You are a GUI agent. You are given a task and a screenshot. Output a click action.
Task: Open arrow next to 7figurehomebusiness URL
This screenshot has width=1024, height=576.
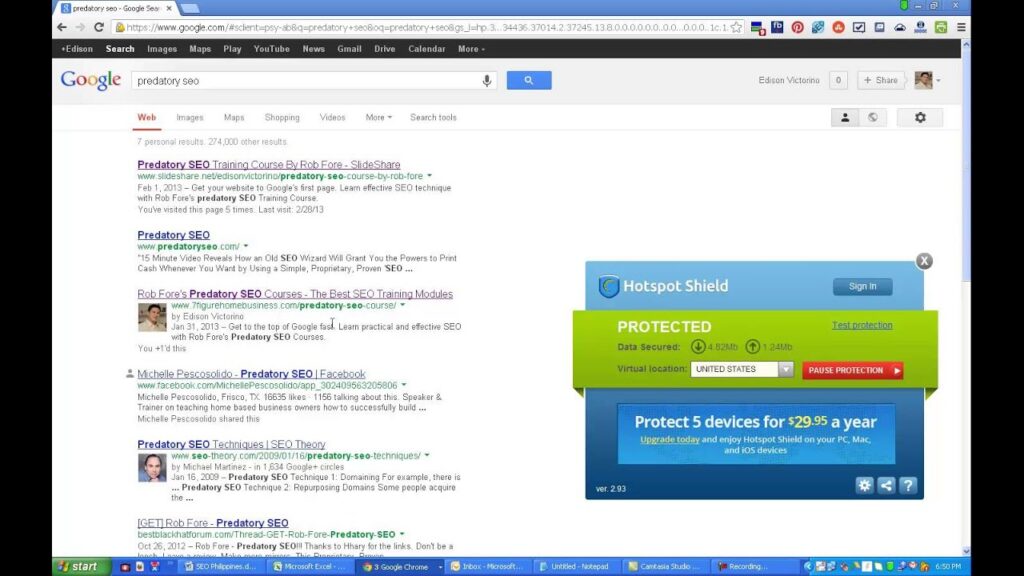point(403,305)
